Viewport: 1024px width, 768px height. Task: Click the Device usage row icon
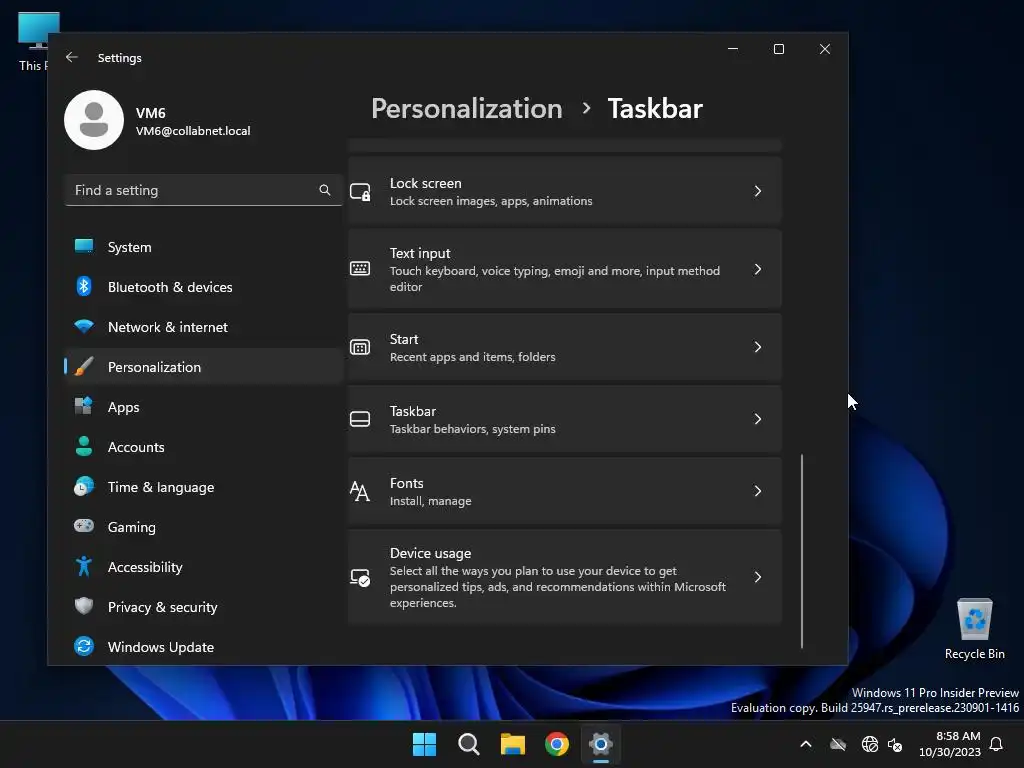[360, 577]
